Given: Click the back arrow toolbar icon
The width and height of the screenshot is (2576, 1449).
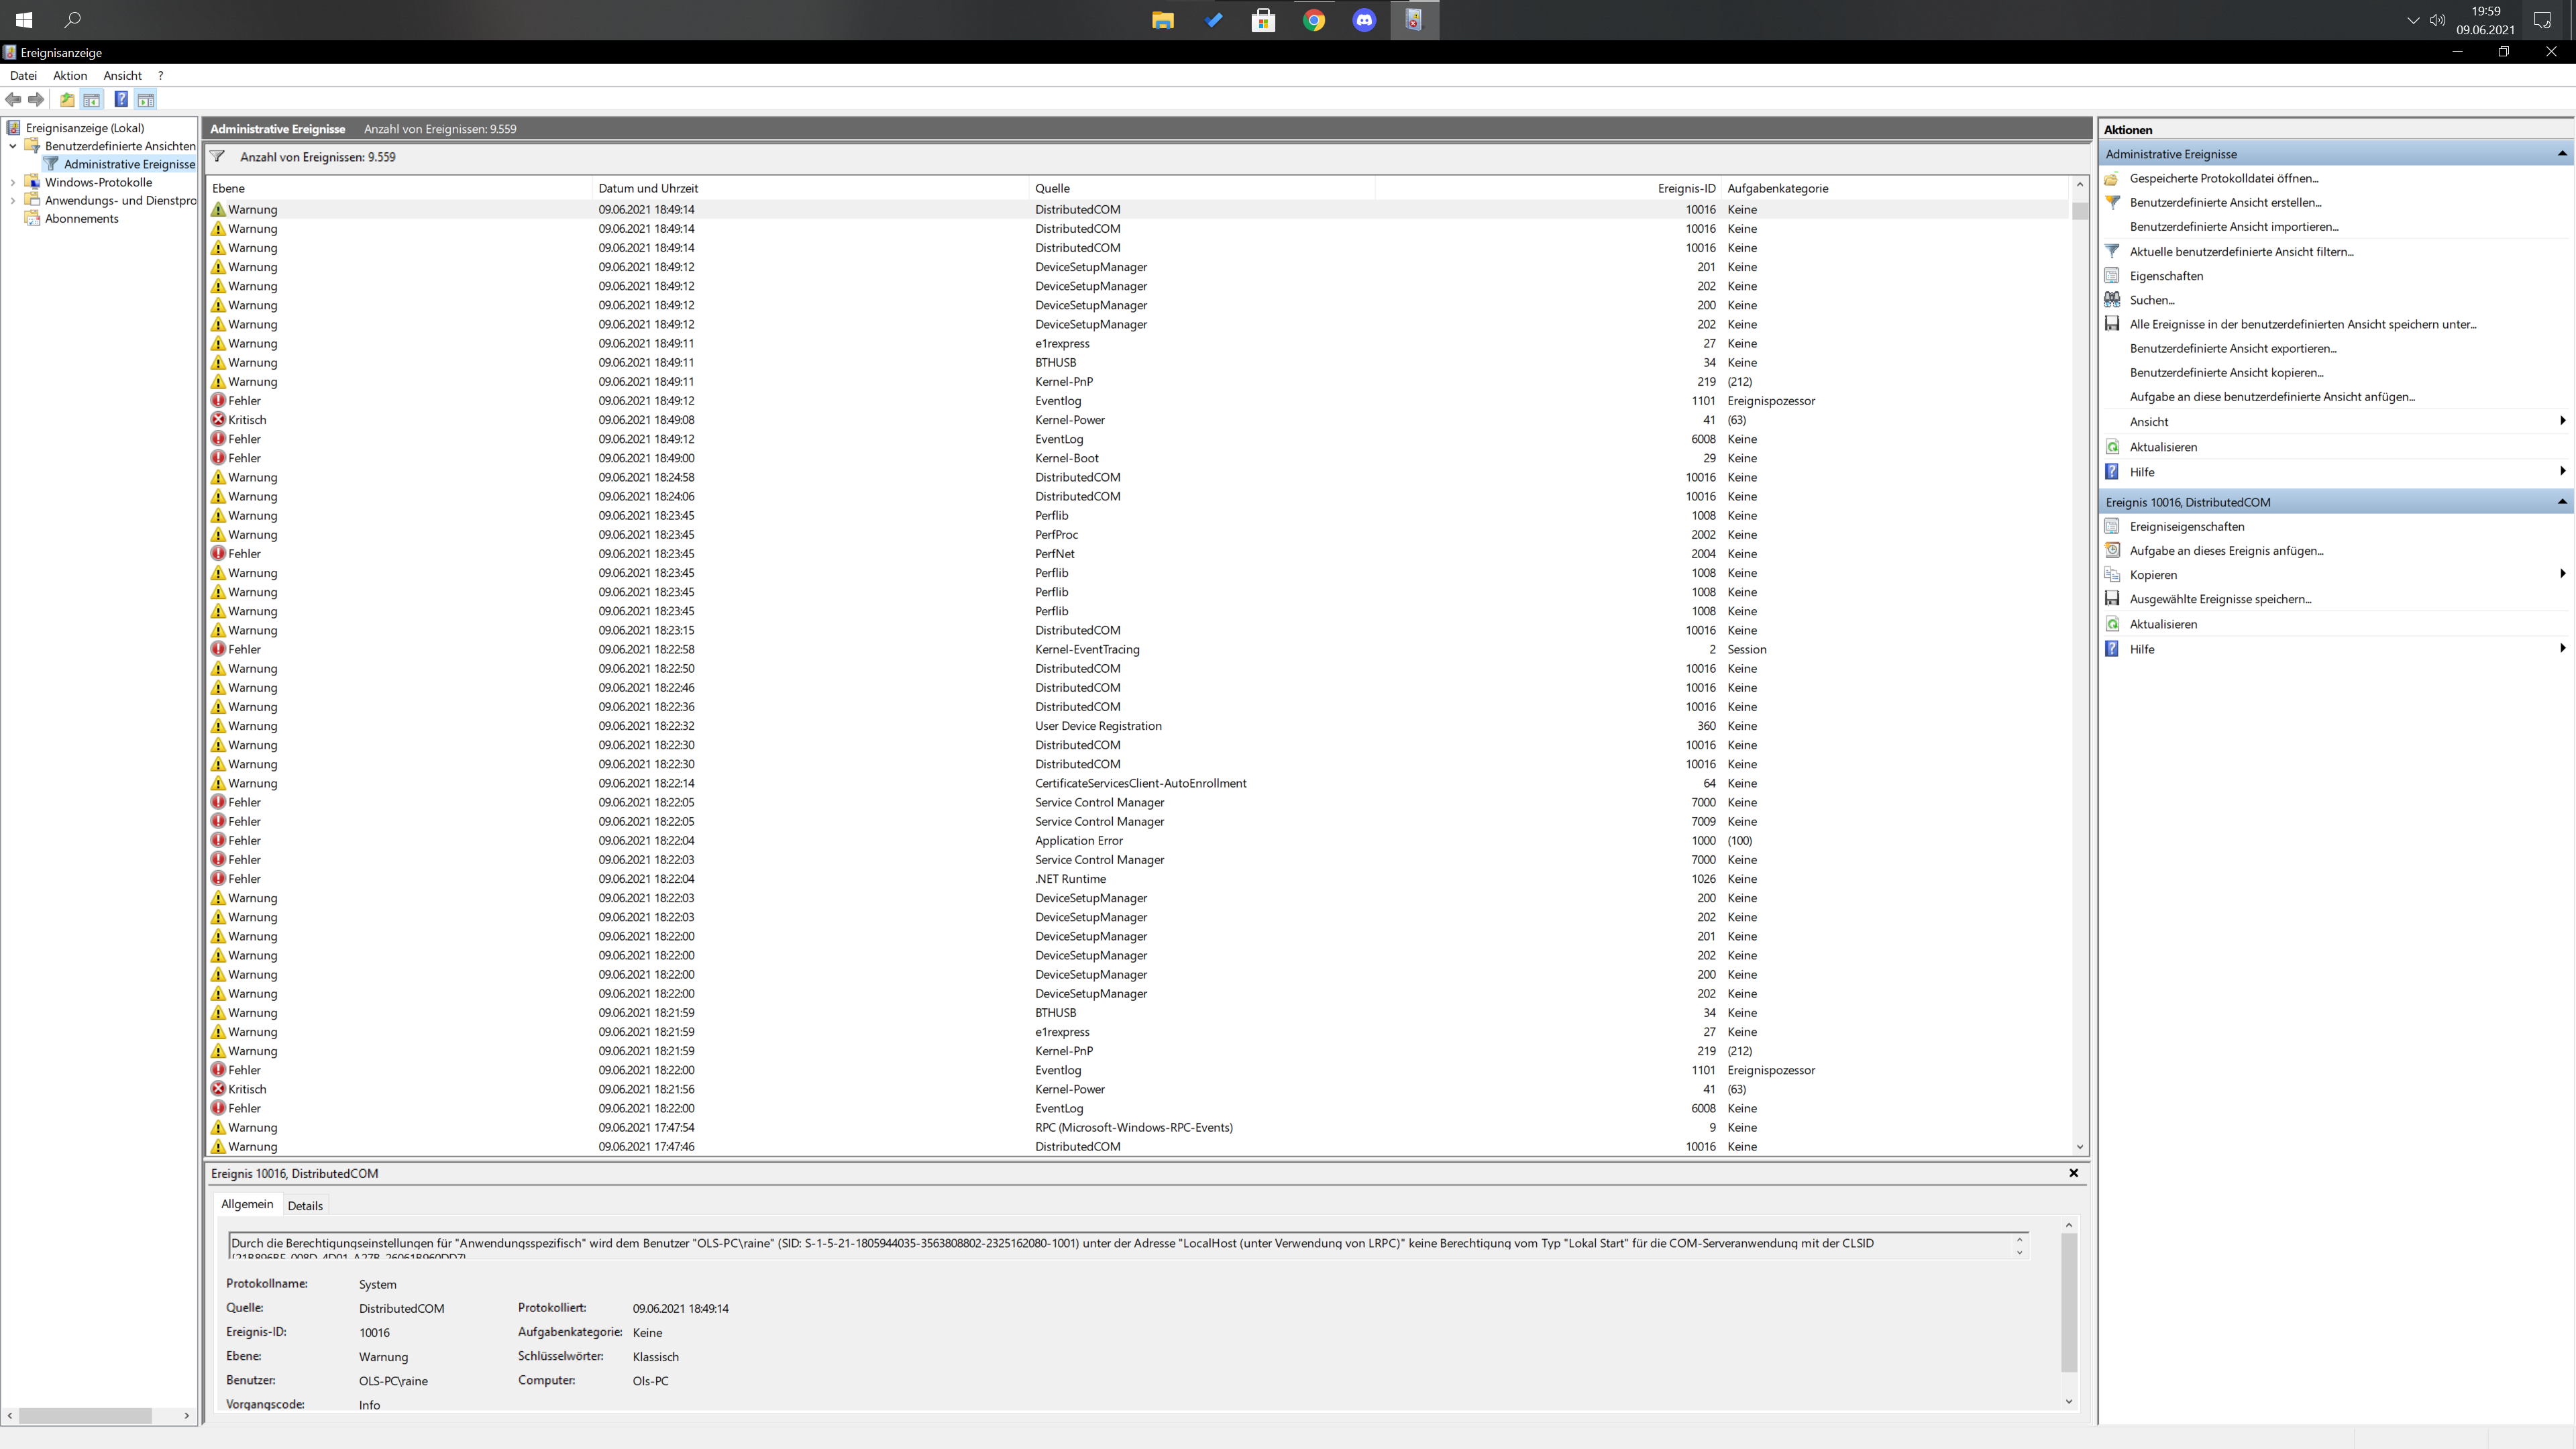Looking at the screenshot, I should pos(13,99).
